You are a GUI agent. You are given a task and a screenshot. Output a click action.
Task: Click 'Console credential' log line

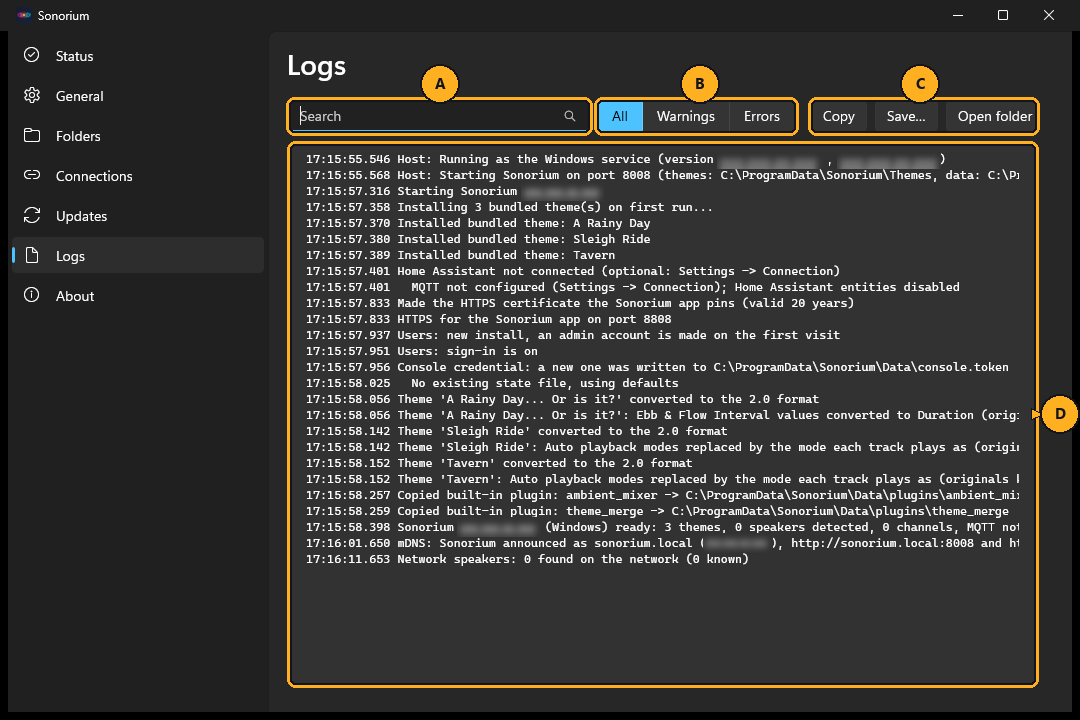[657, 367]
